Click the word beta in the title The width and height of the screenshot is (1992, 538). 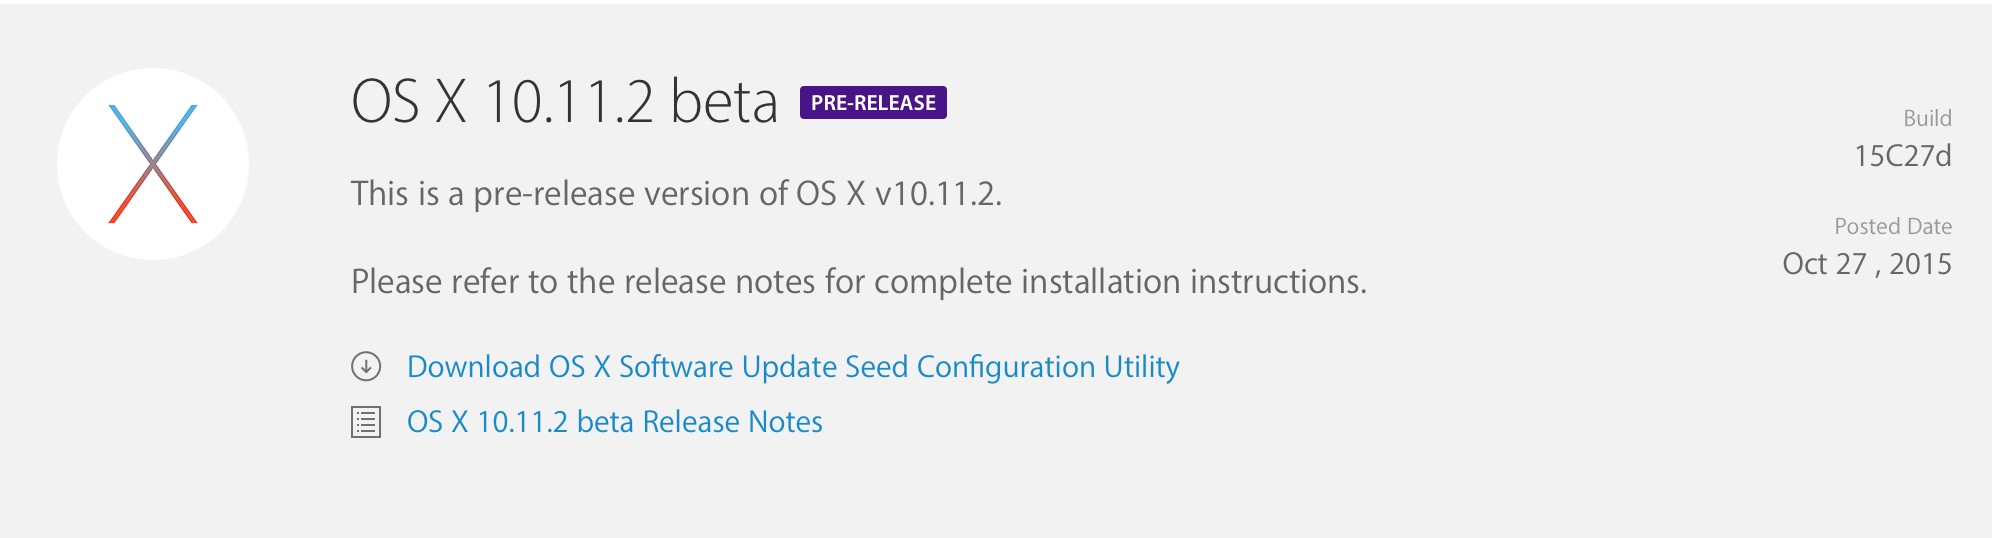point(724,102)
